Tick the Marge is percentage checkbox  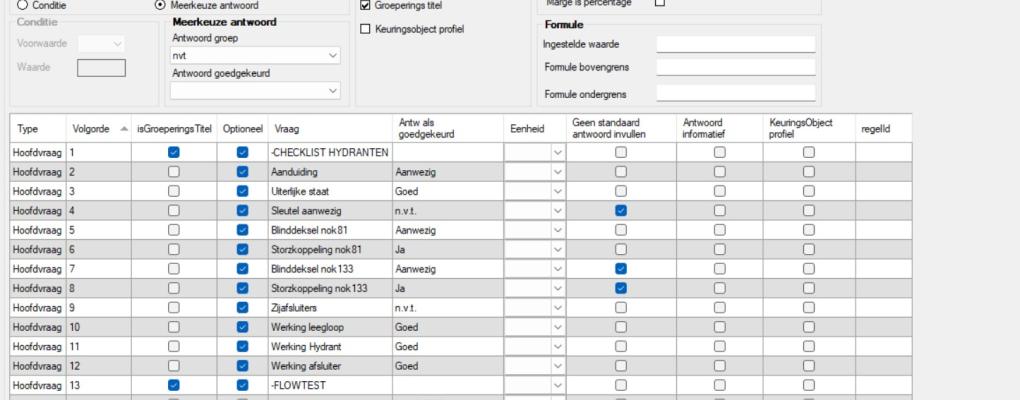coord(659,3)
